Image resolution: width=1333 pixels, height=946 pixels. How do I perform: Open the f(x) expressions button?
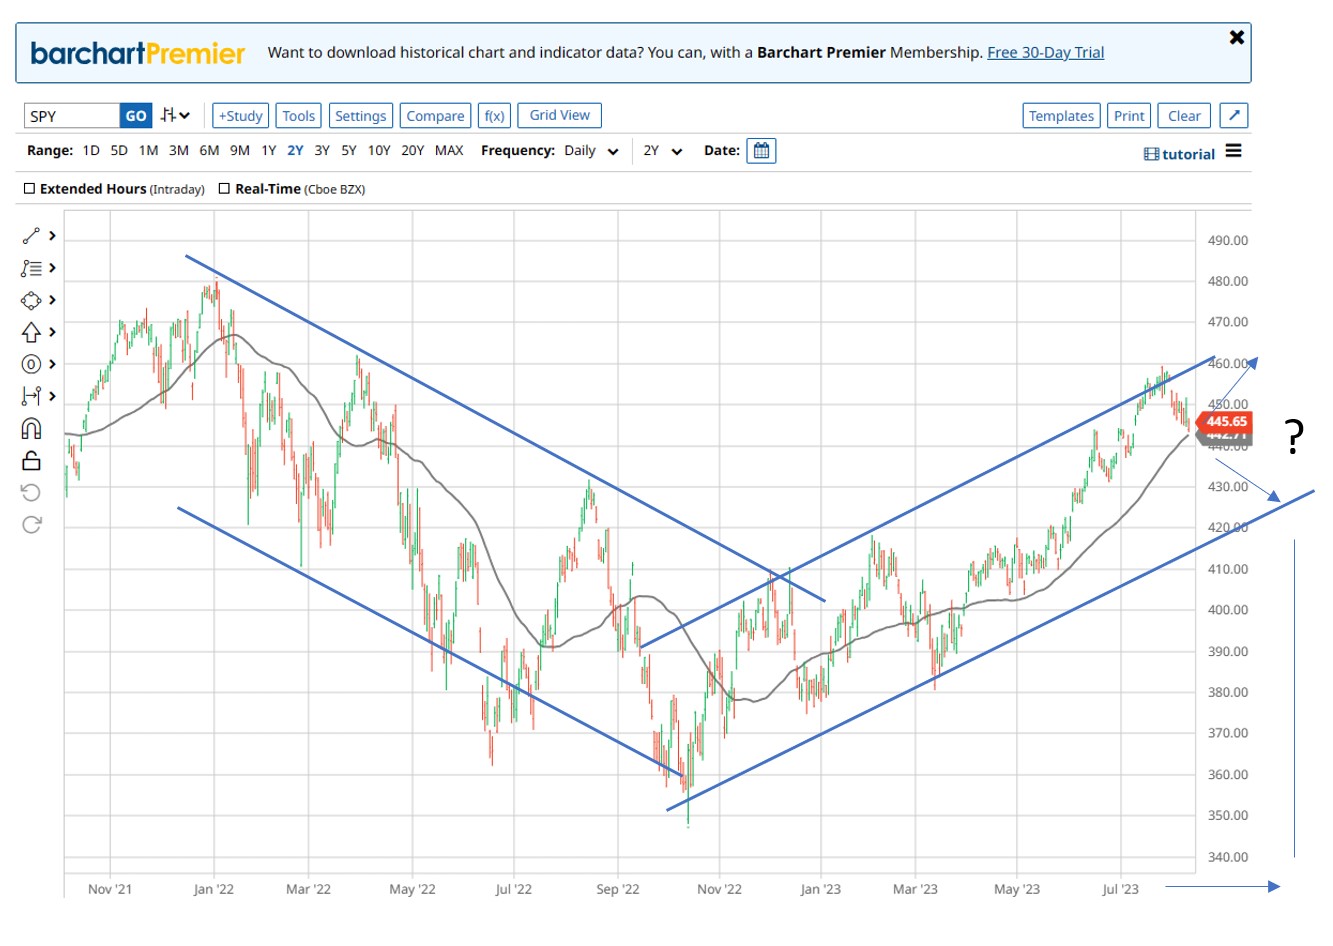(x=494, y=116)
